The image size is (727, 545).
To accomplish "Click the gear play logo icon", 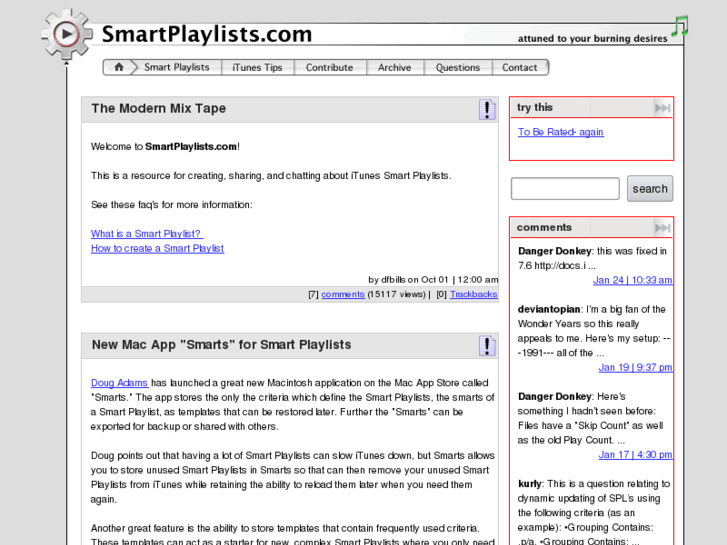I will click(66, 34).
